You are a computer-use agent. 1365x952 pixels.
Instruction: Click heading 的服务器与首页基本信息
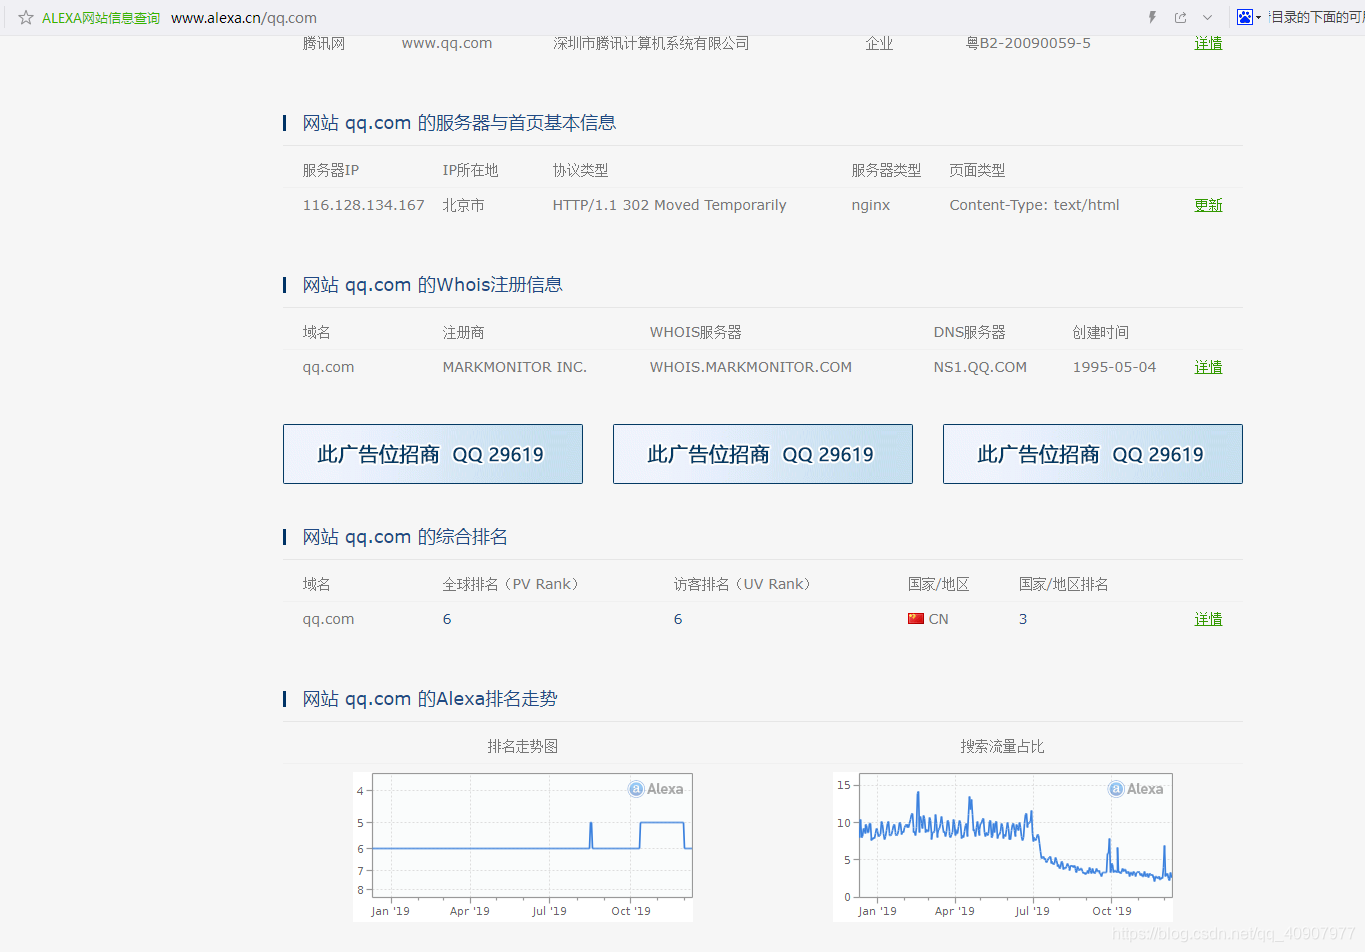(517, 123)
